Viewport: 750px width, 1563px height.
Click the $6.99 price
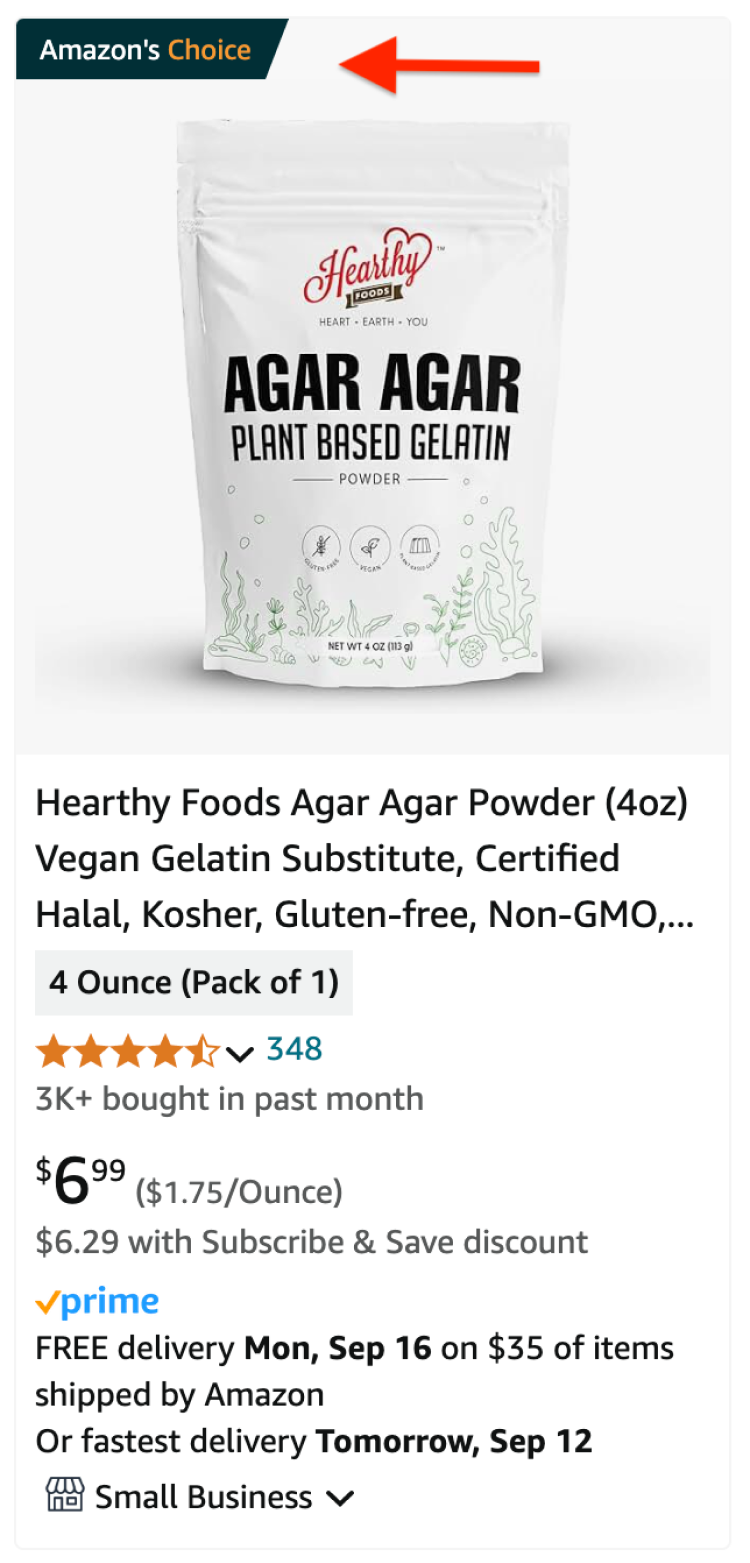click(x=82, y=1181)
